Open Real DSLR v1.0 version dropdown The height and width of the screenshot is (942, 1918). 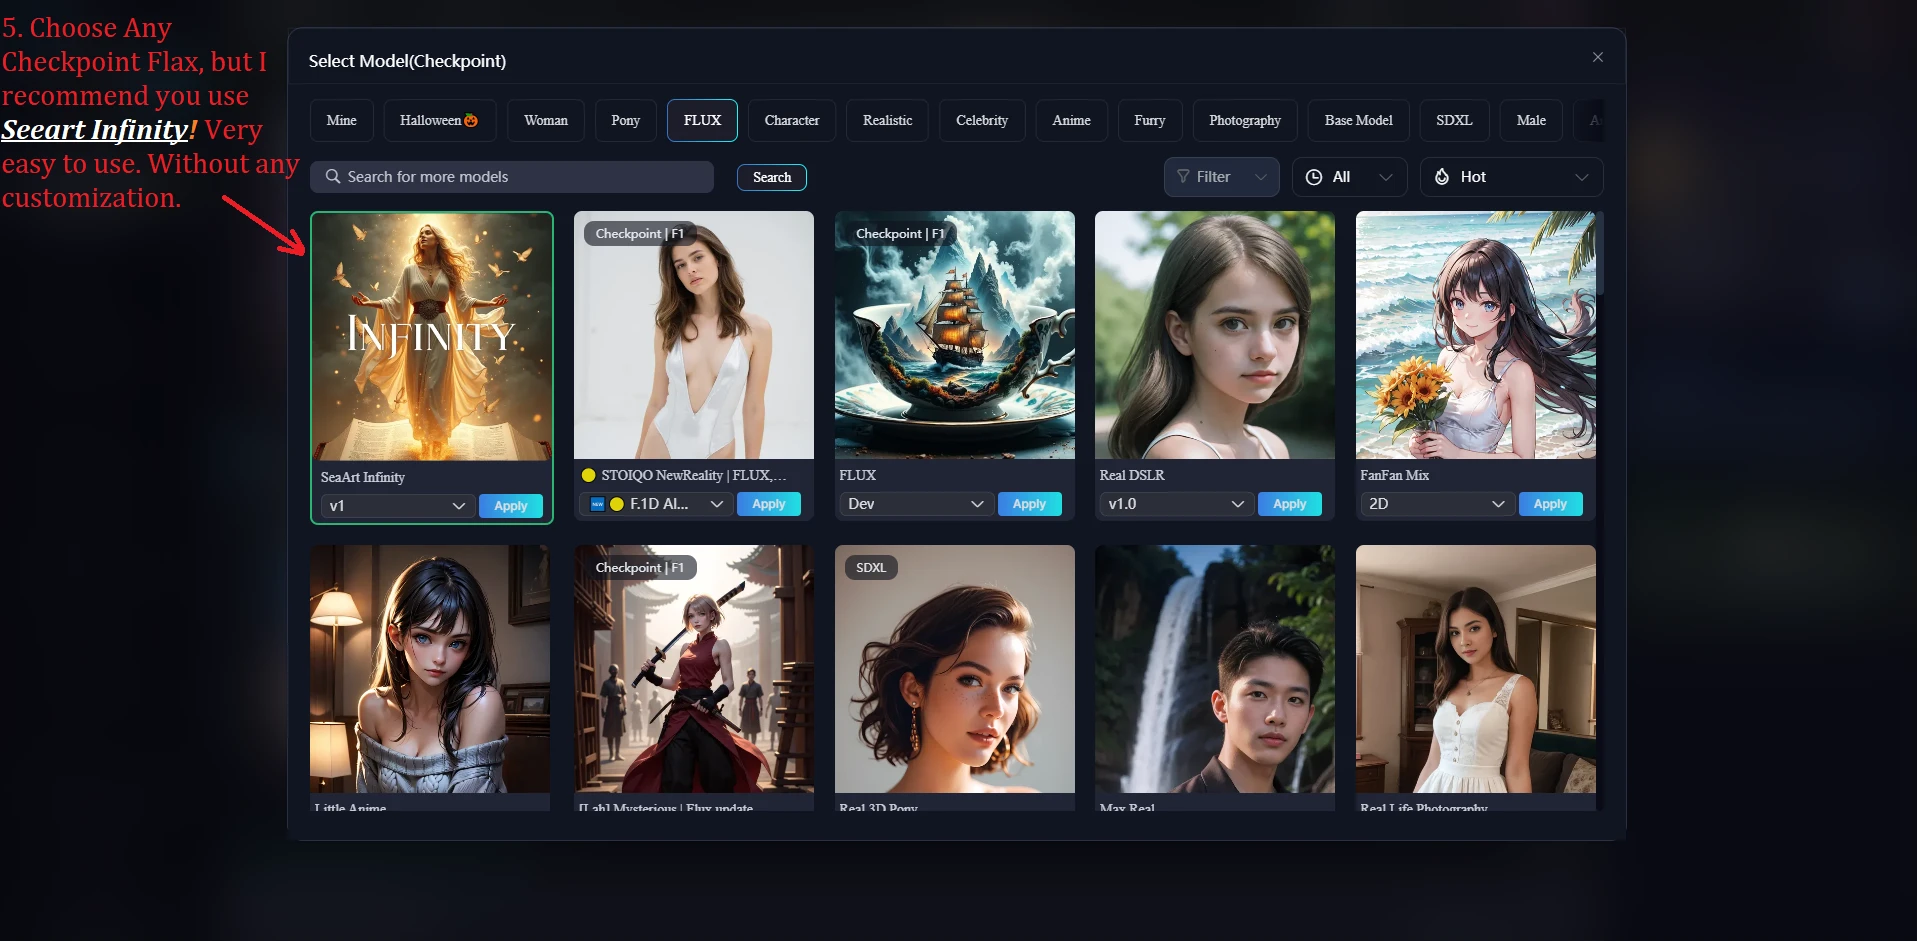point(1176,504)
